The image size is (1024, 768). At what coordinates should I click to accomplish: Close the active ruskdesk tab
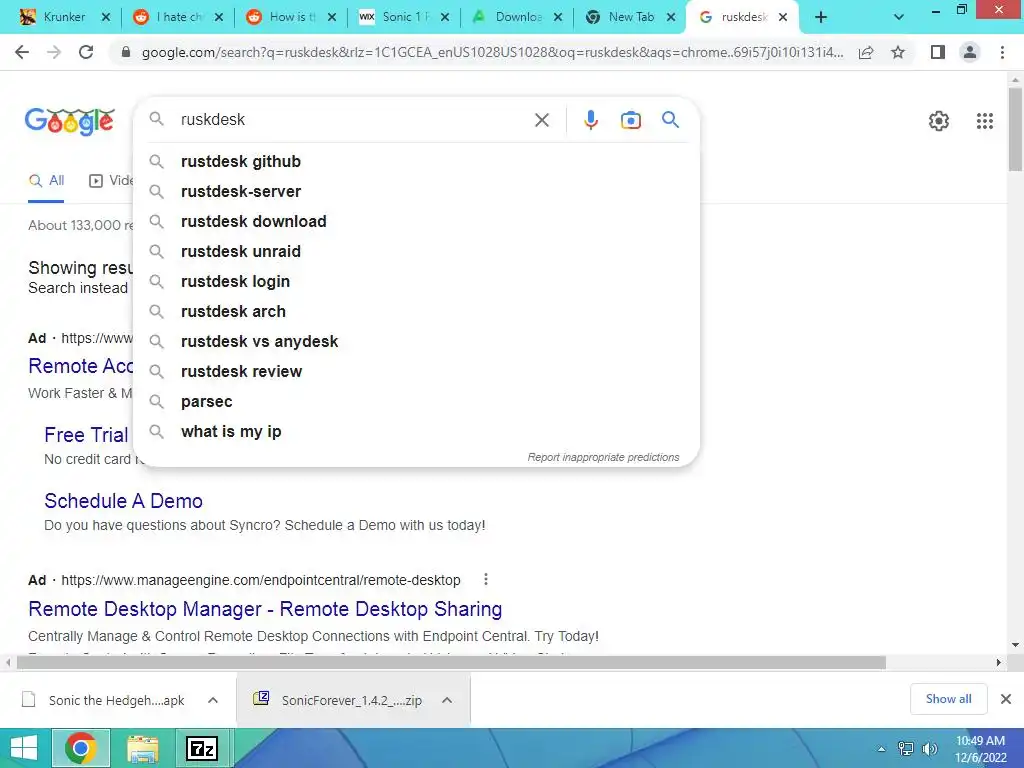tap(783, 18)
